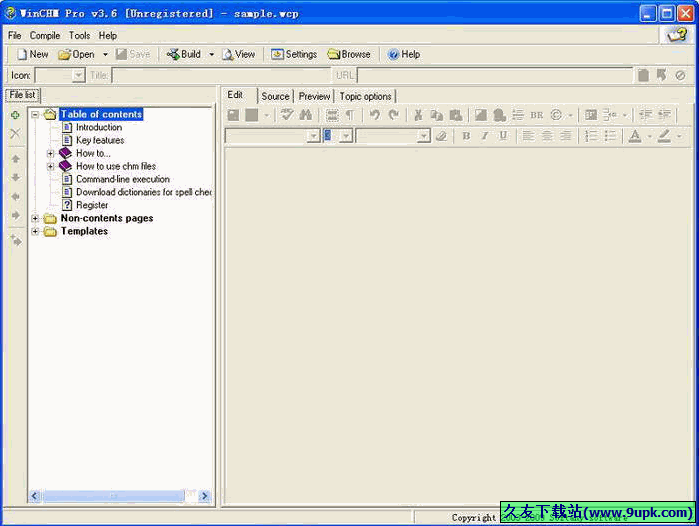Screen dimensions: 699x526
Task: Collapse the Table of contents folder
Action: (35, 115)
